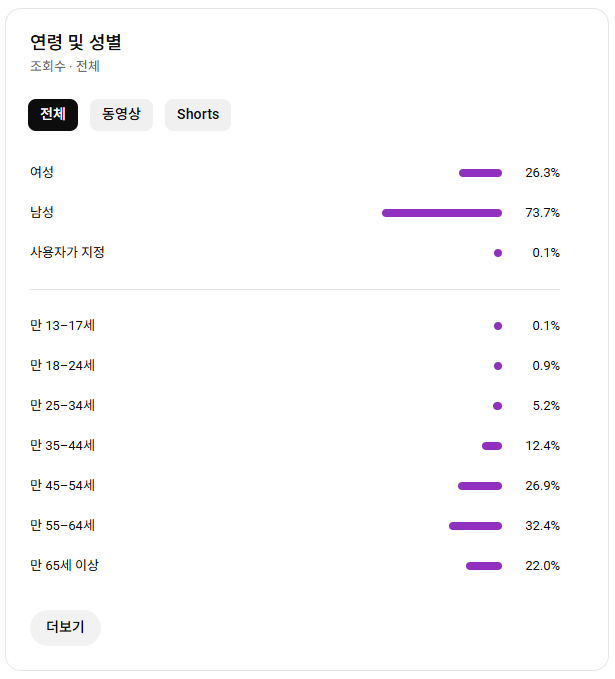Image resolution: width=615 pixels, height=679 pixels.
Task: Click the 사용자가 지정 purple dot
Action: coord(498,253)
